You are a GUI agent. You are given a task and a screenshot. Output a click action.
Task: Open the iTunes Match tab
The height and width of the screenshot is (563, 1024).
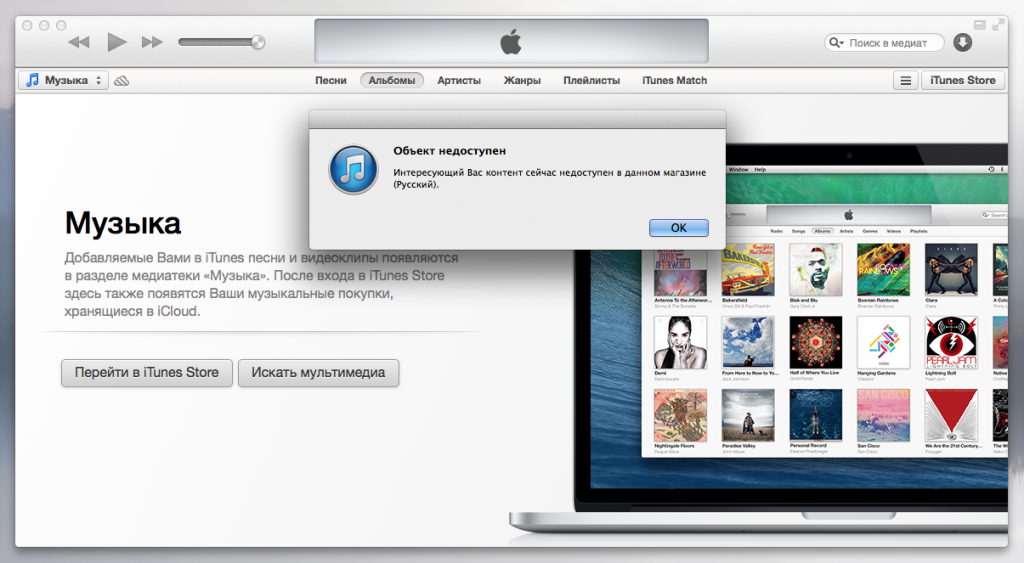(x=675, y=80)
